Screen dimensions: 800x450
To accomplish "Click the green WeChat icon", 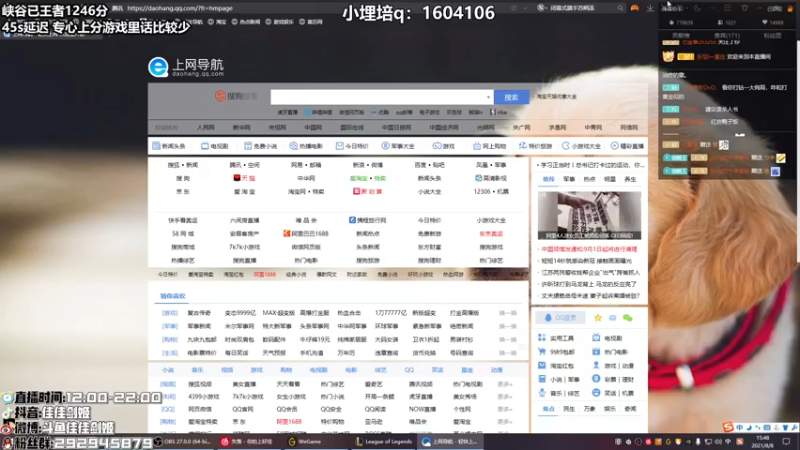I will coord(628,318).
